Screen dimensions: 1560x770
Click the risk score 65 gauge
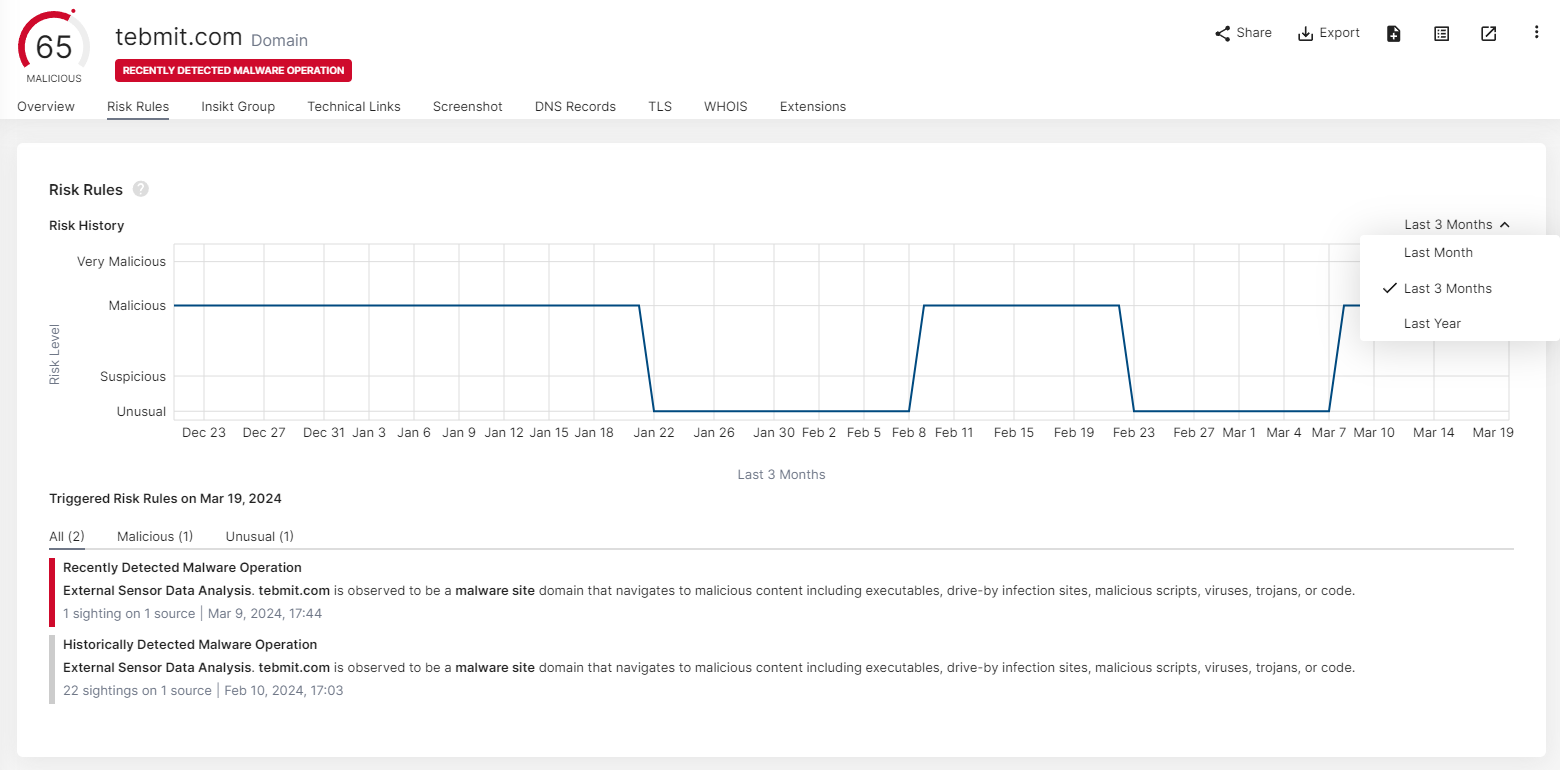click(x=54, y=48)
